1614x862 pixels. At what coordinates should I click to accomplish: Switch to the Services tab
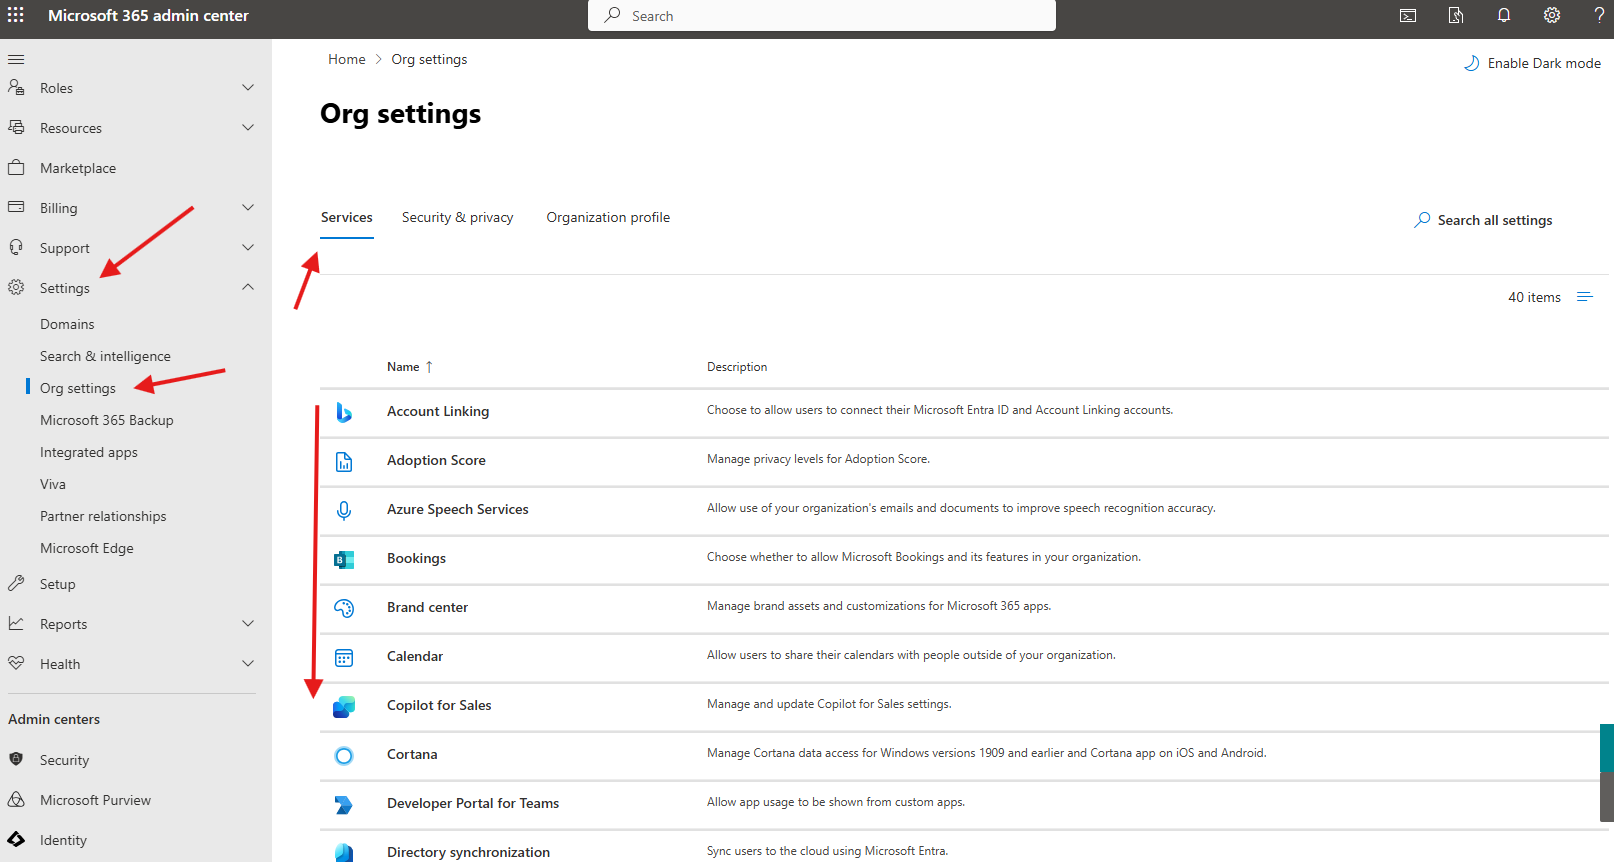347,217
